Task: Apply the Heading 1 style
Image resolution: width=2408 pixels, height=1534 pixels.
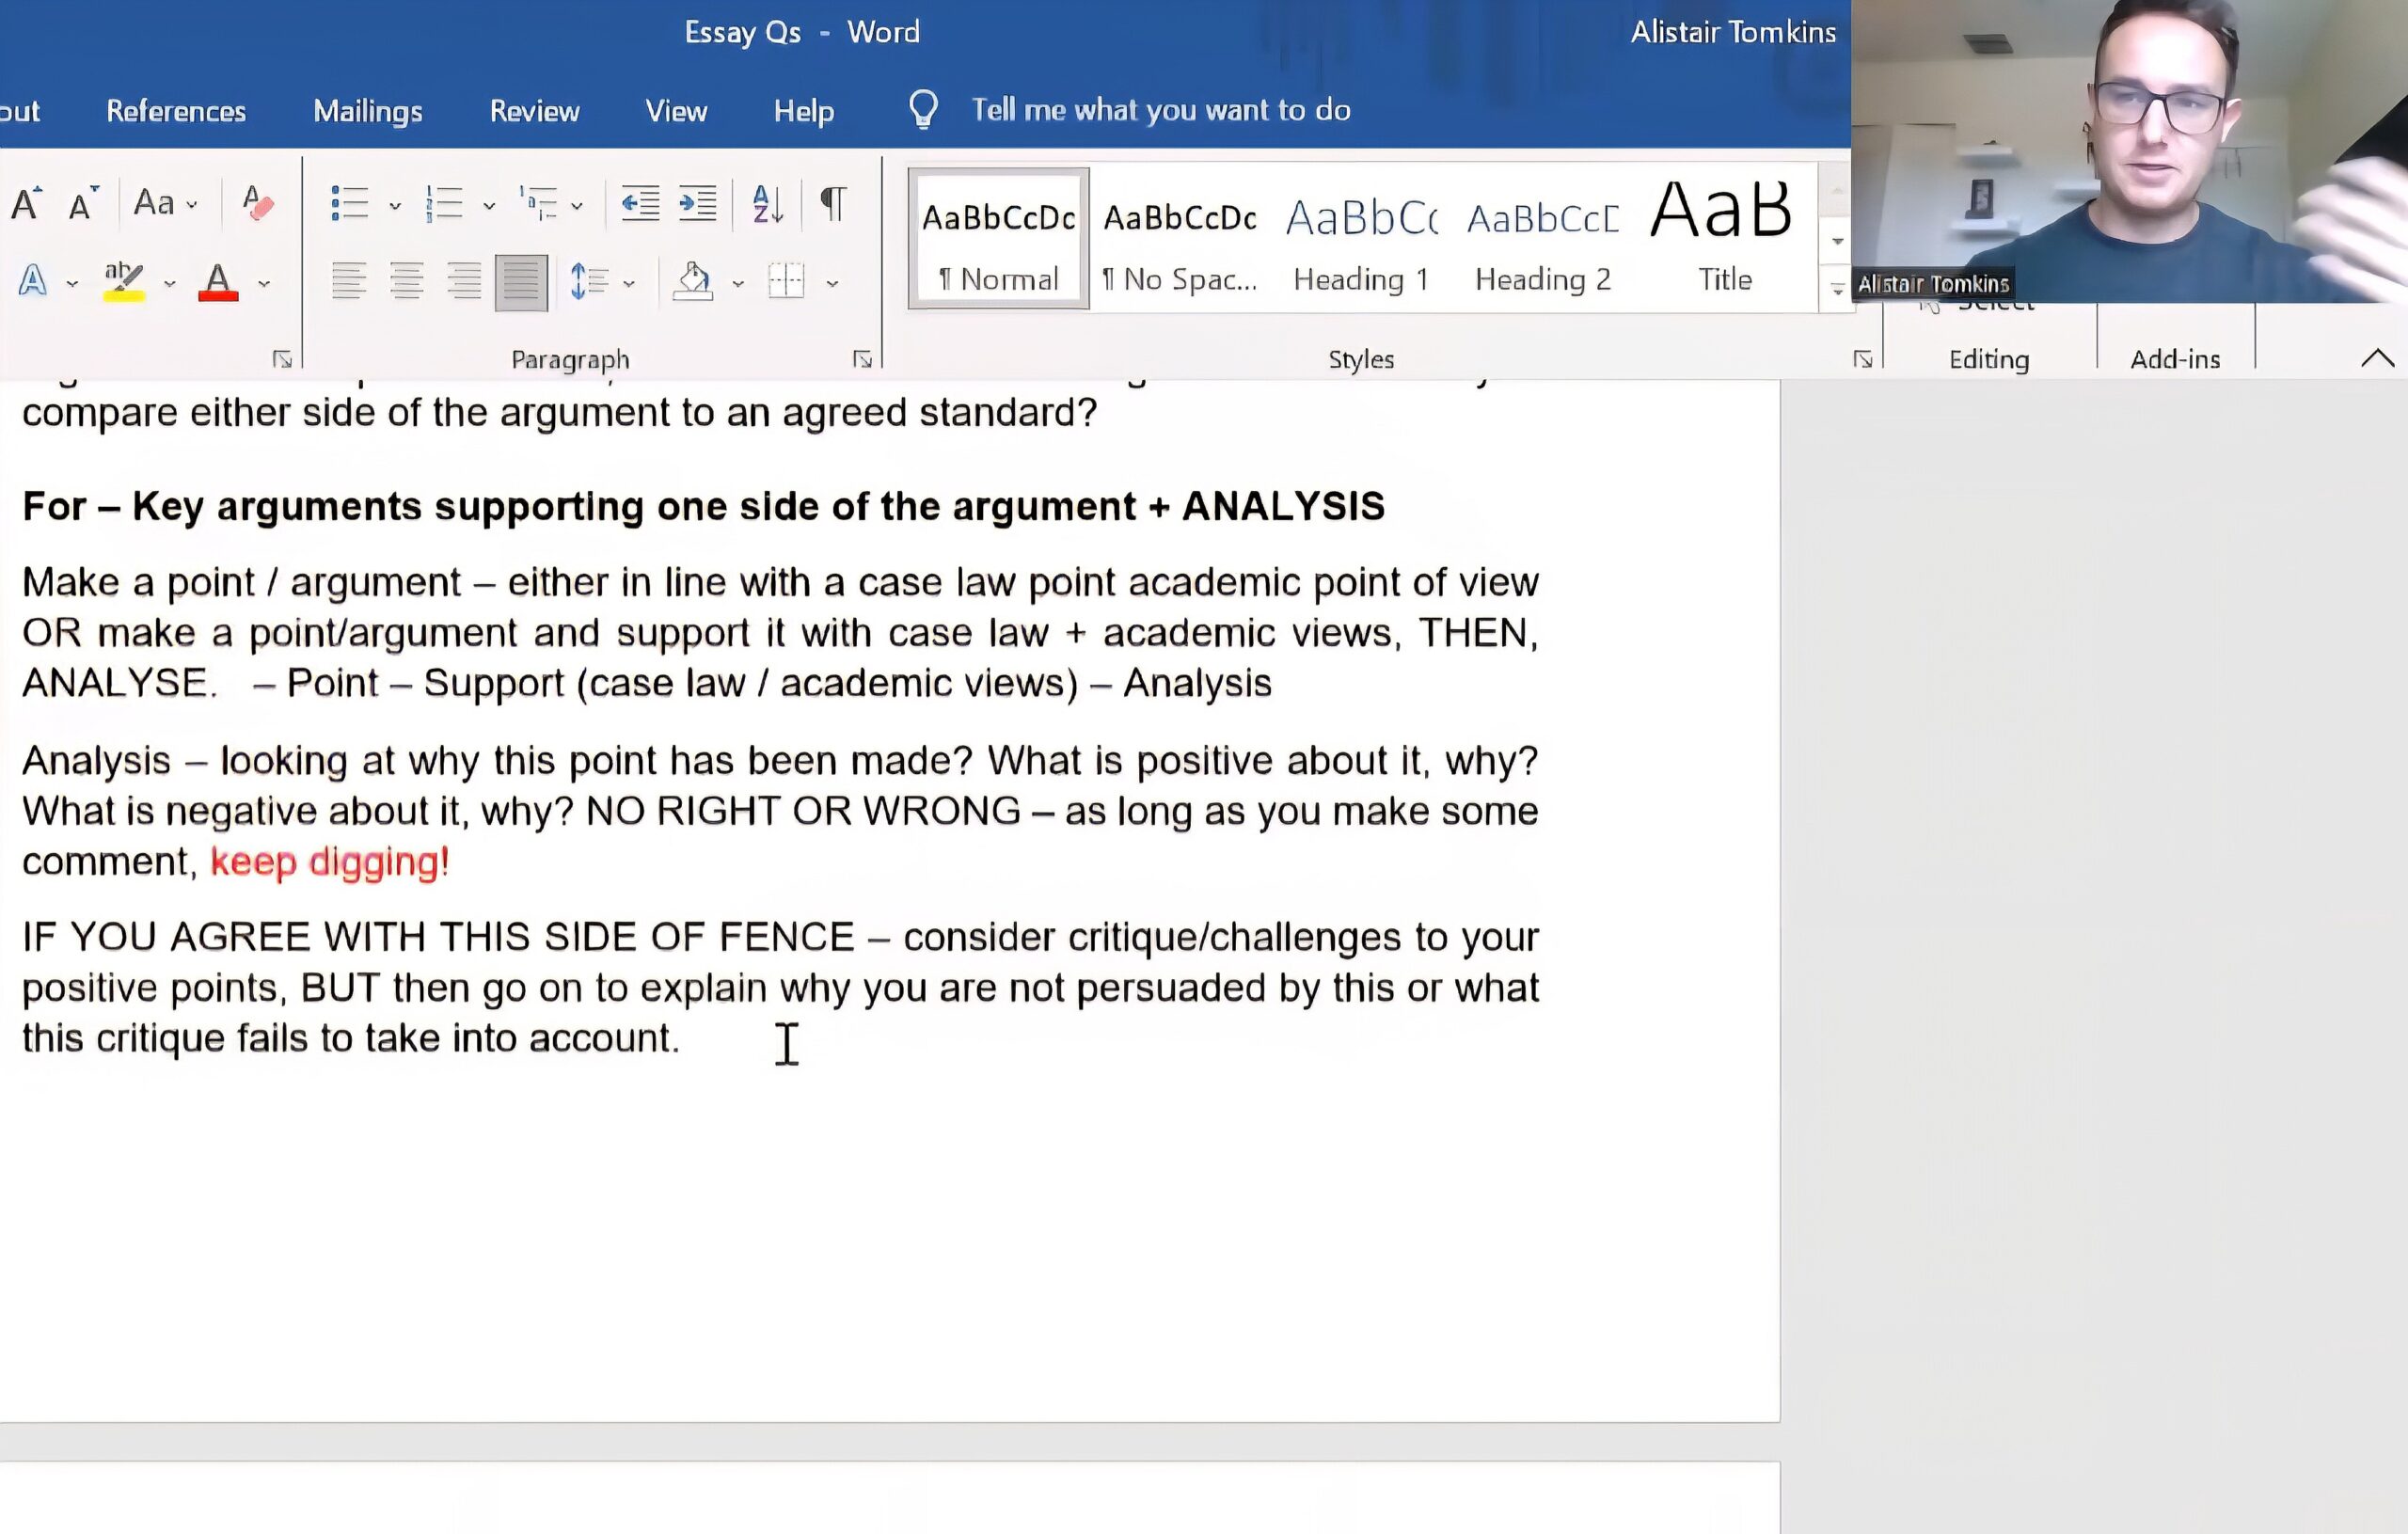Action: pos(1360,240)
